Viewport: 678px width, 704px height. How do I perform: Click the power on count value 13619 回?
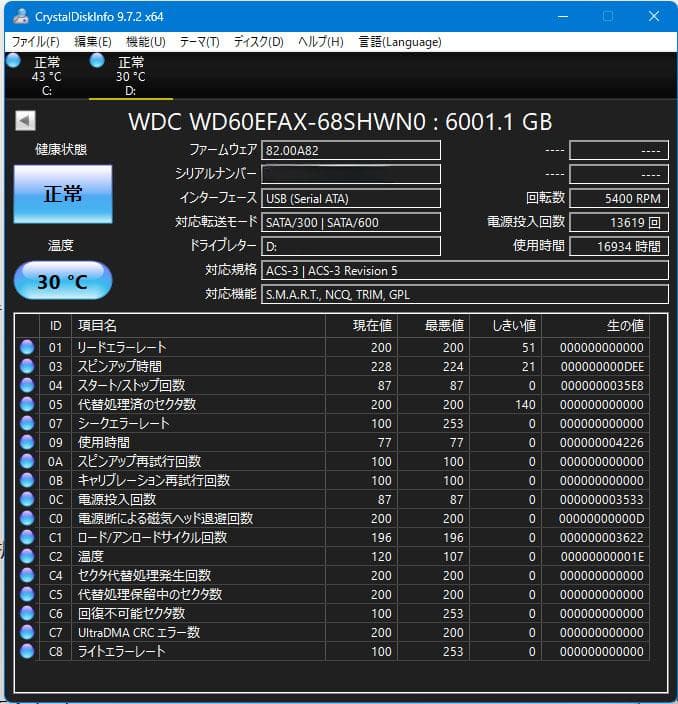619,222
